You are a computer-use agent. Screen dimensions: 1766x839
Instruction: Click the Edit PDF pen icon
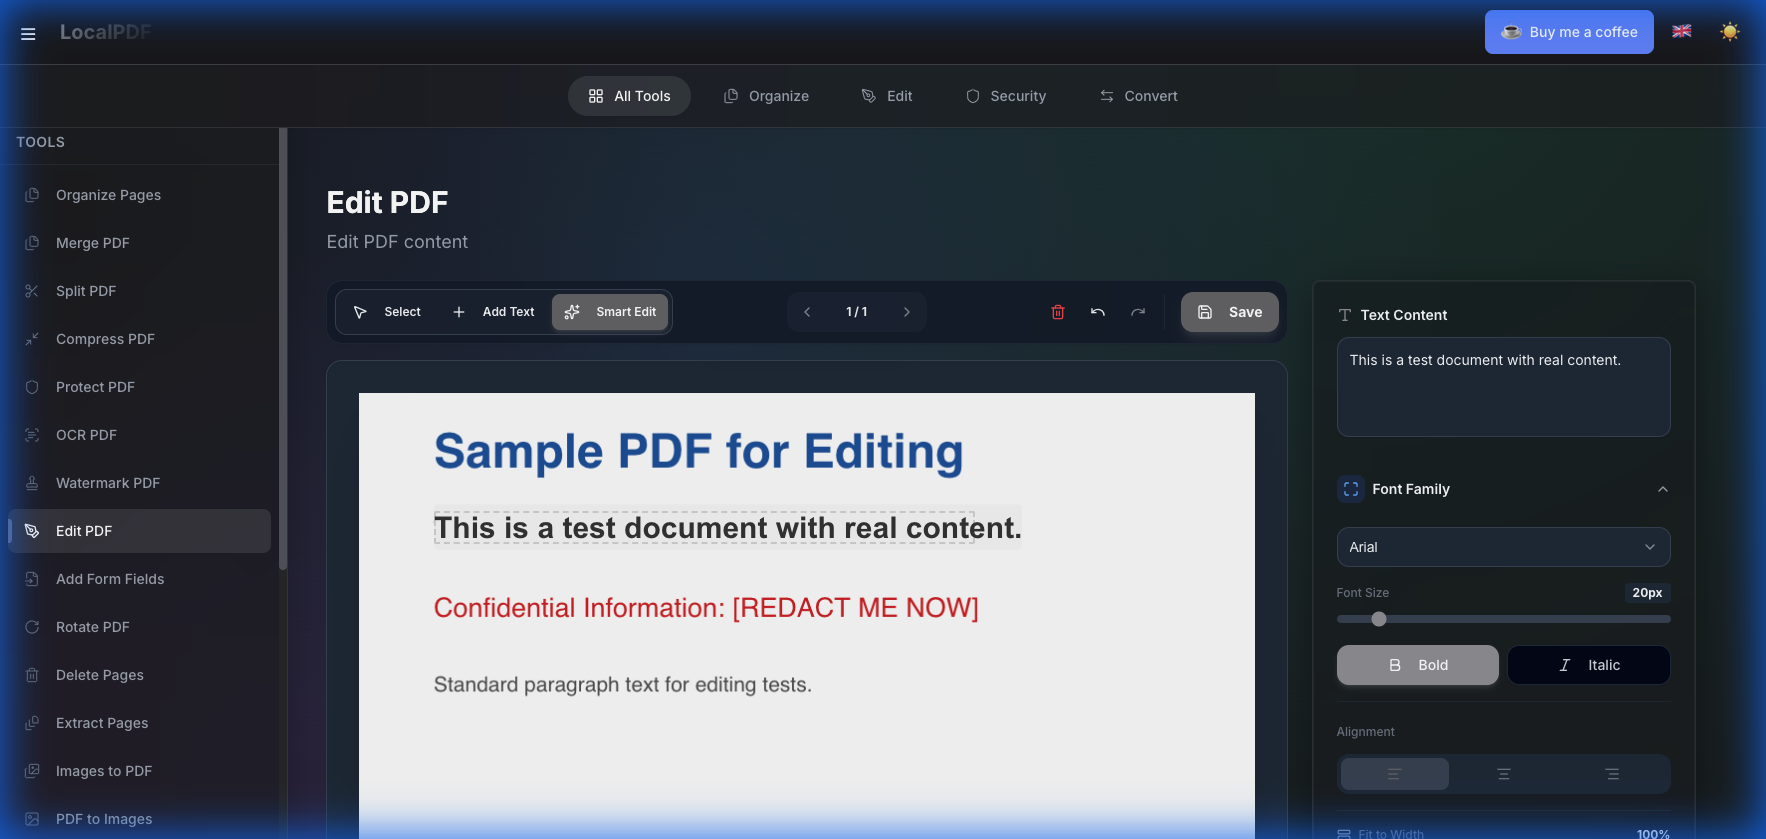click(32, 531)
